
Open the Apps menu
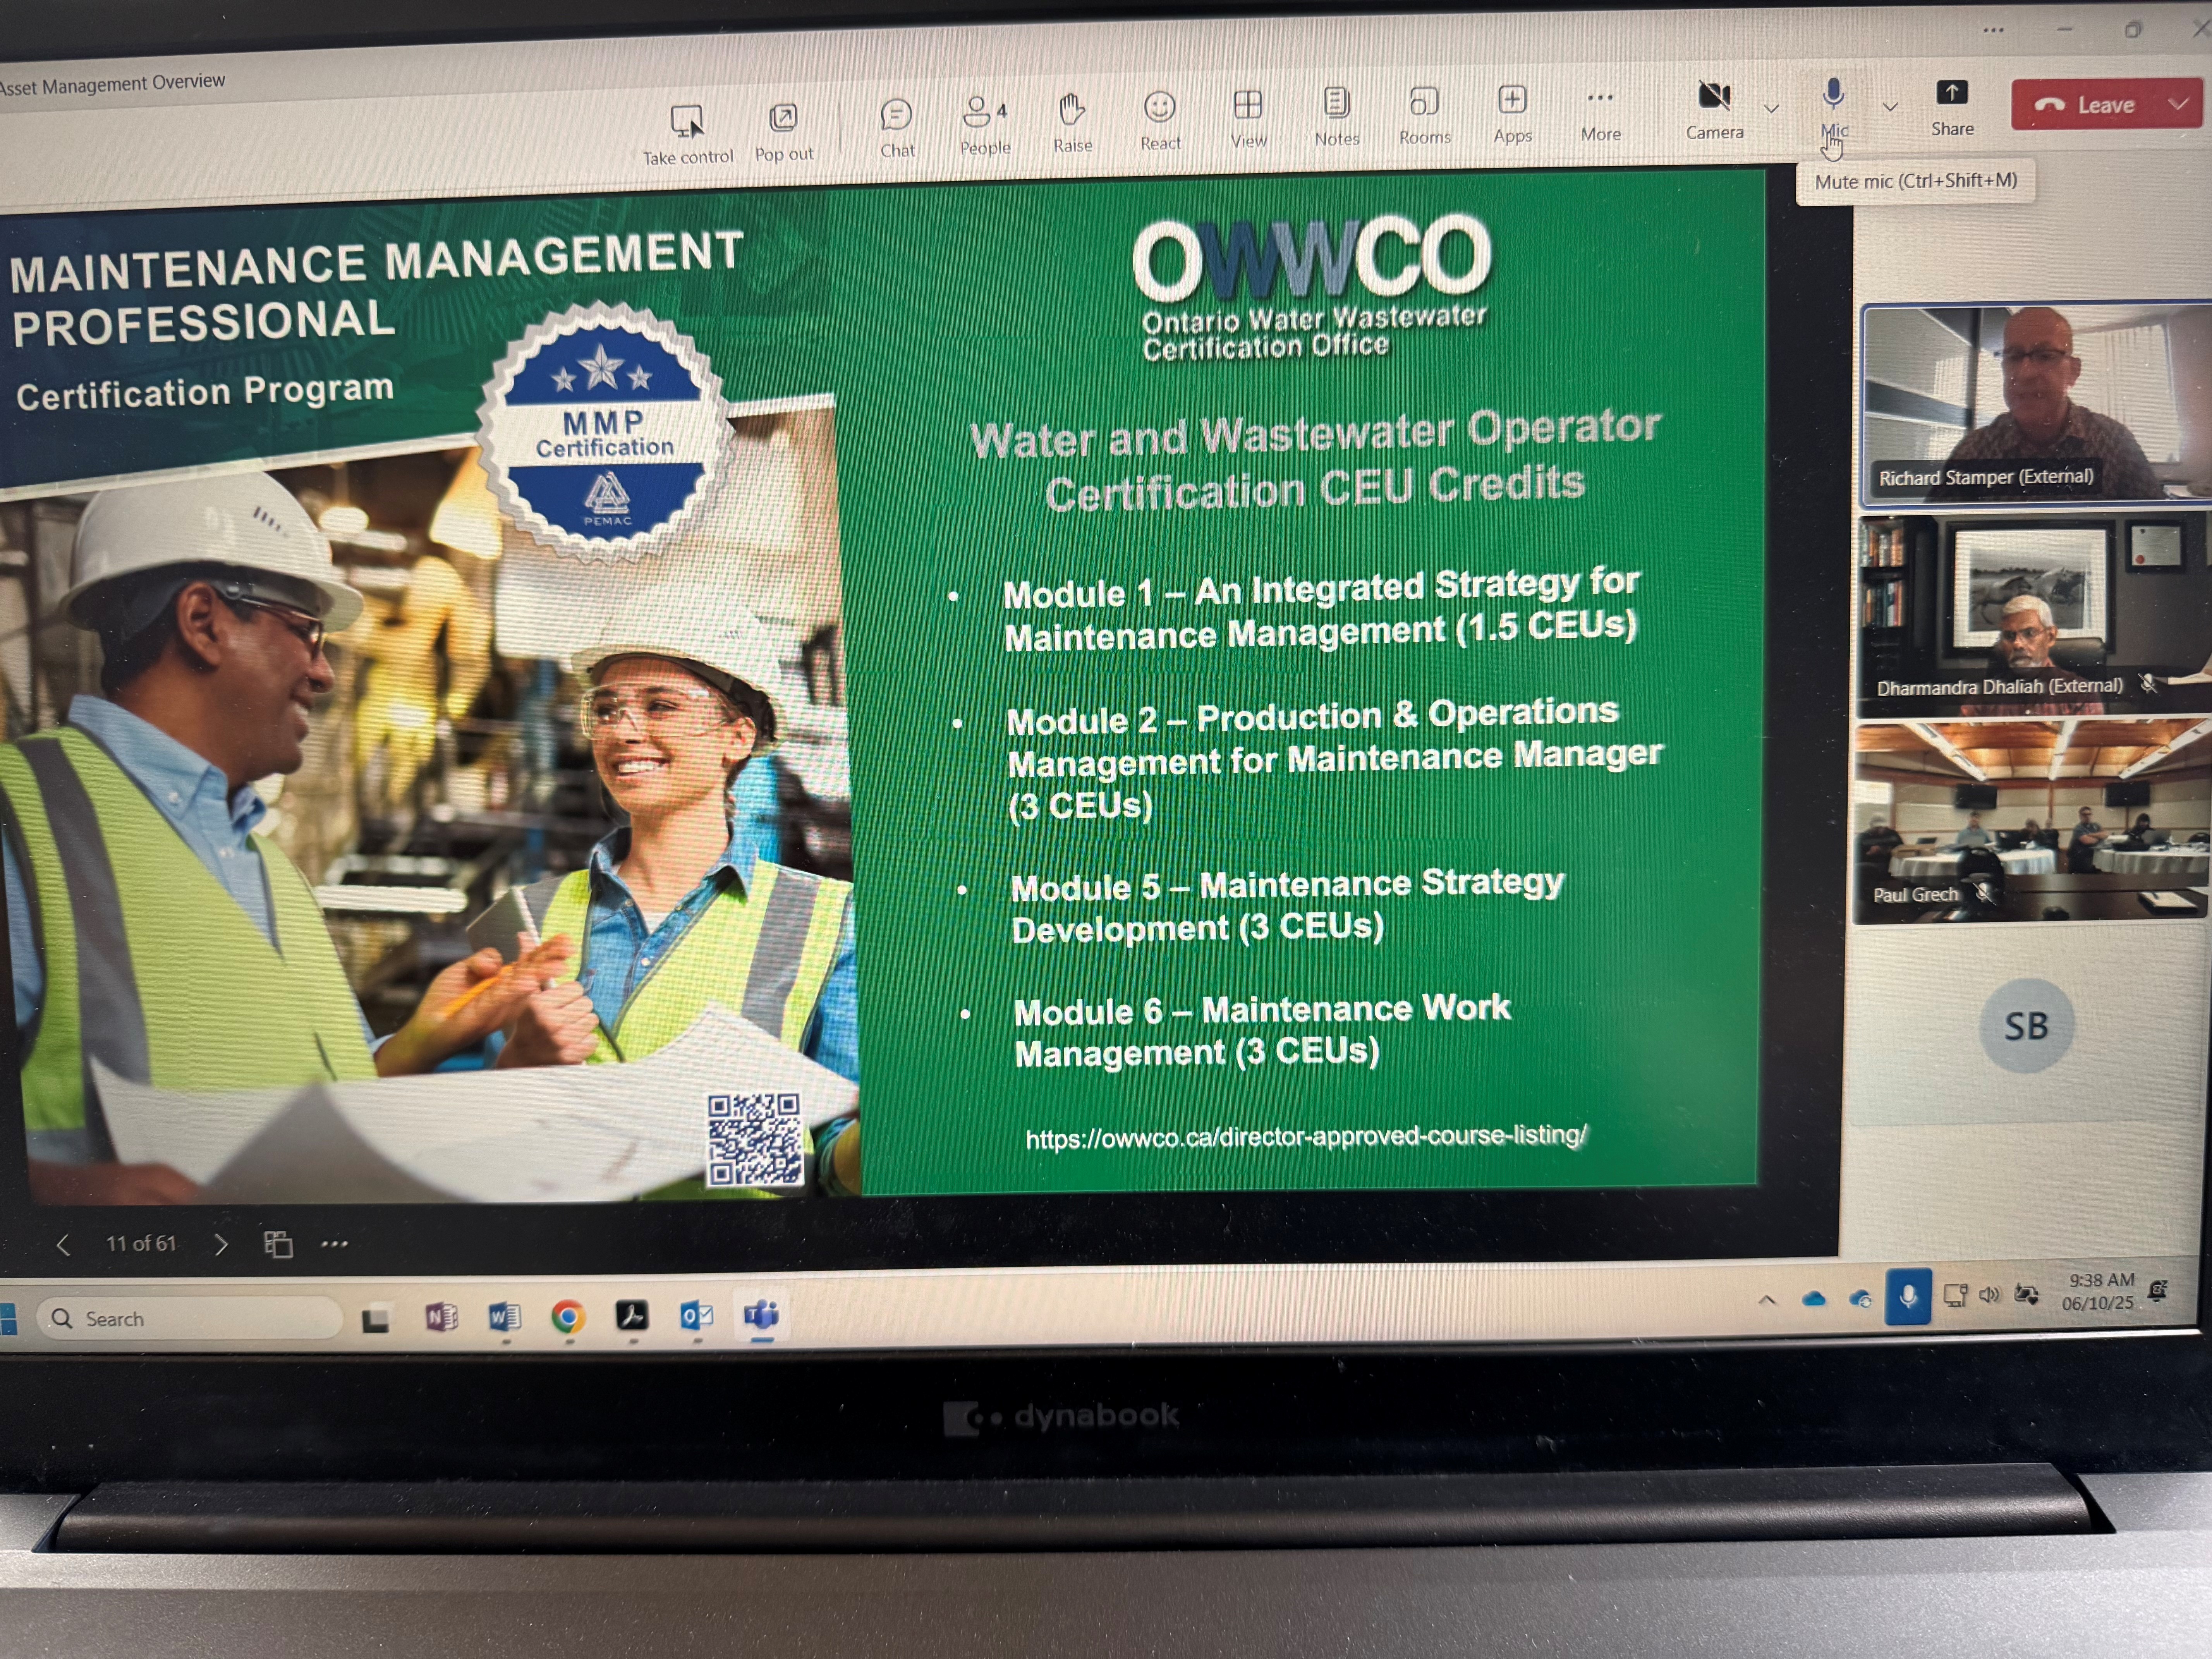1512,114
